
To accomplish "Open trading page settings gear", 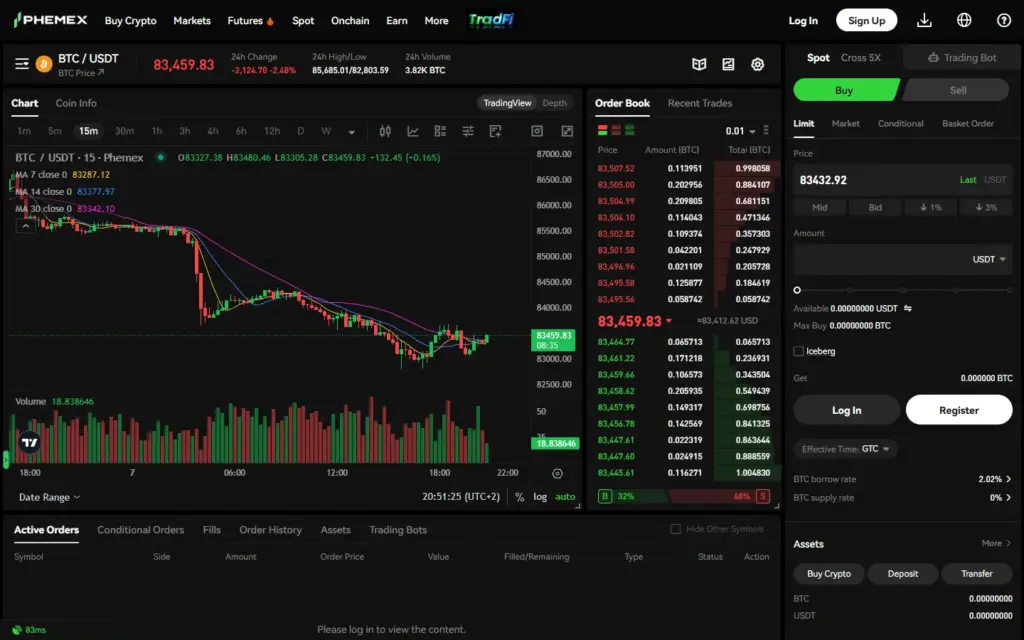I will pos(758,64).
